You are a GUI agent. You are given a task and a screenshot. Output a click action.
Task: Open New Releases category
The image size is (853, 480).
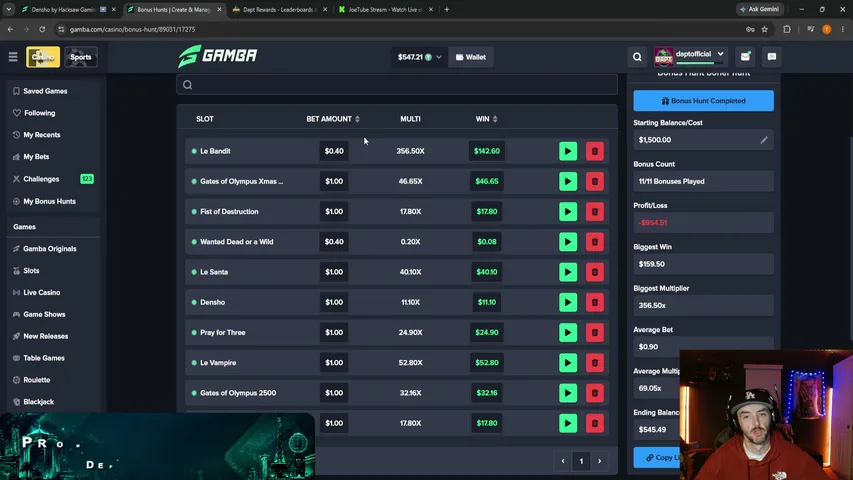[x=46, y=336]
